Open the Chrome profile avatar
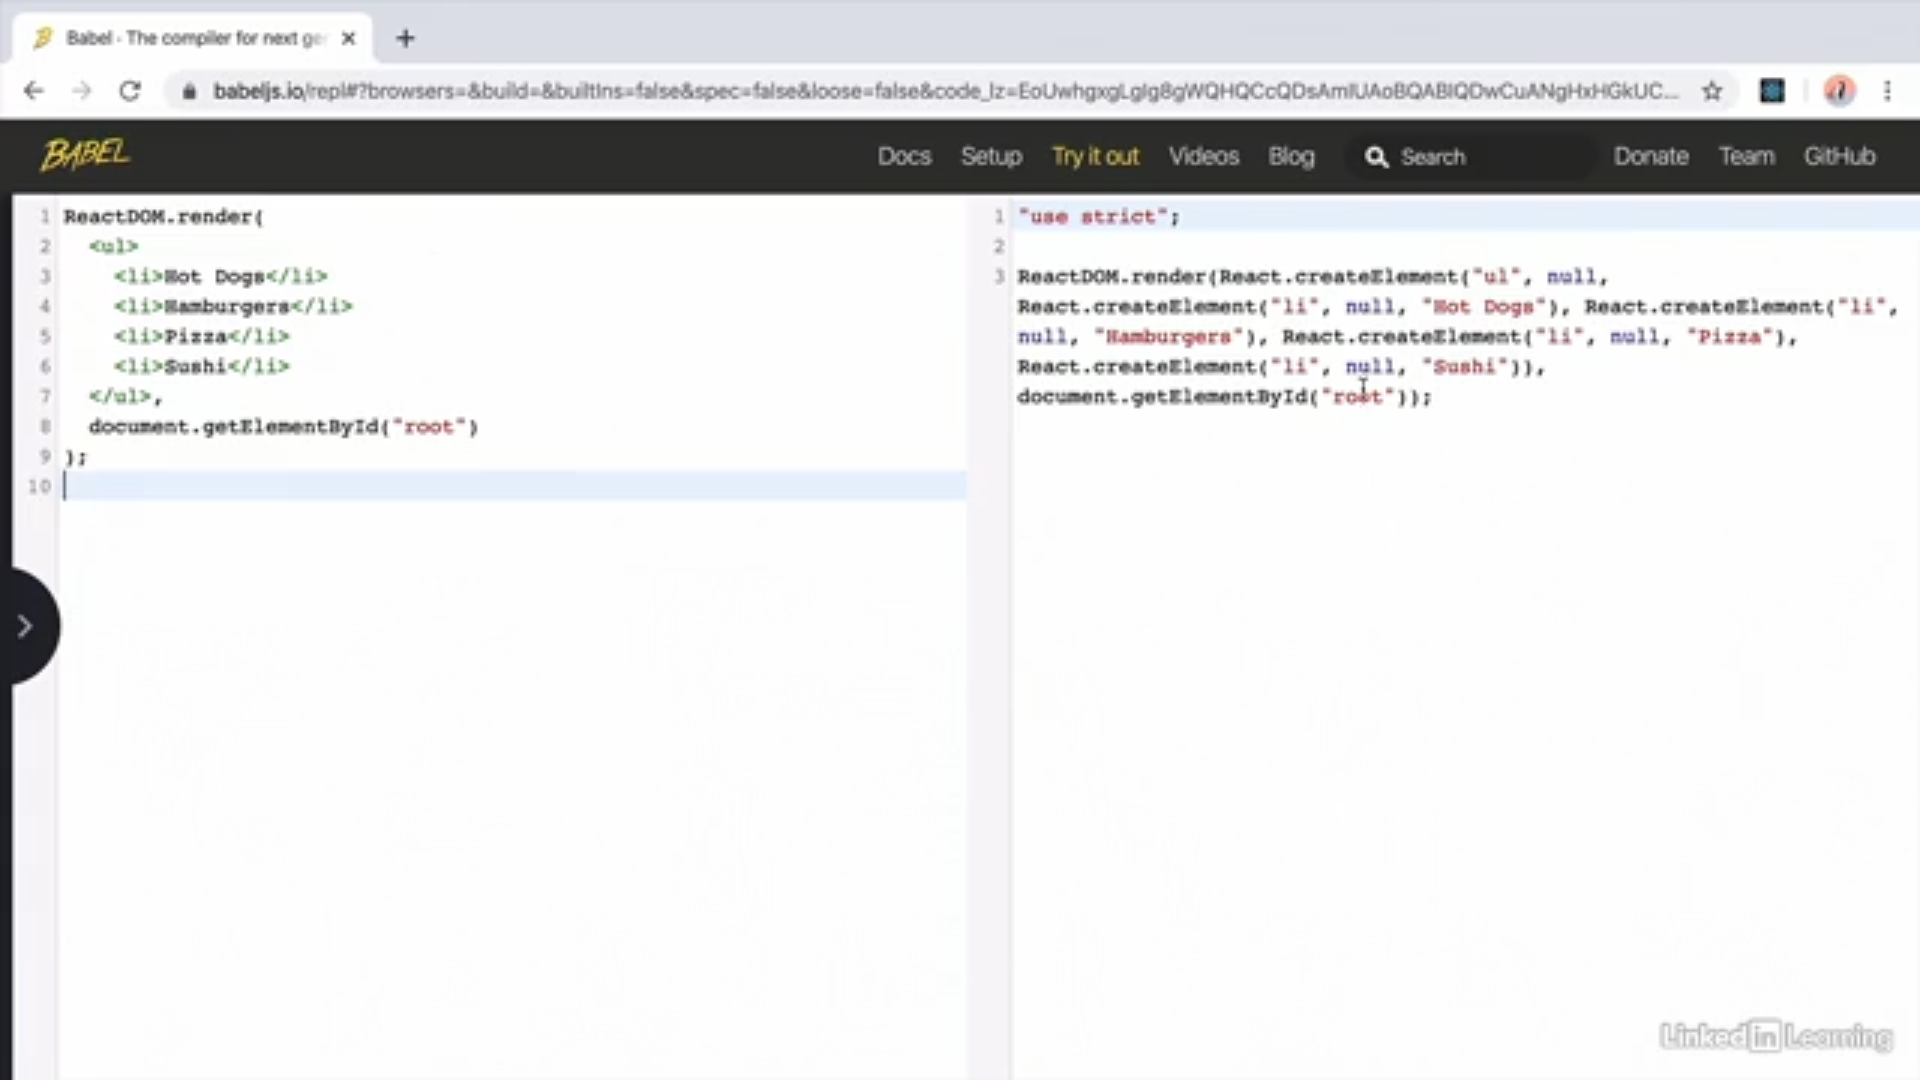The width and height of the screenshot is (1920, 1080). 1839,91
